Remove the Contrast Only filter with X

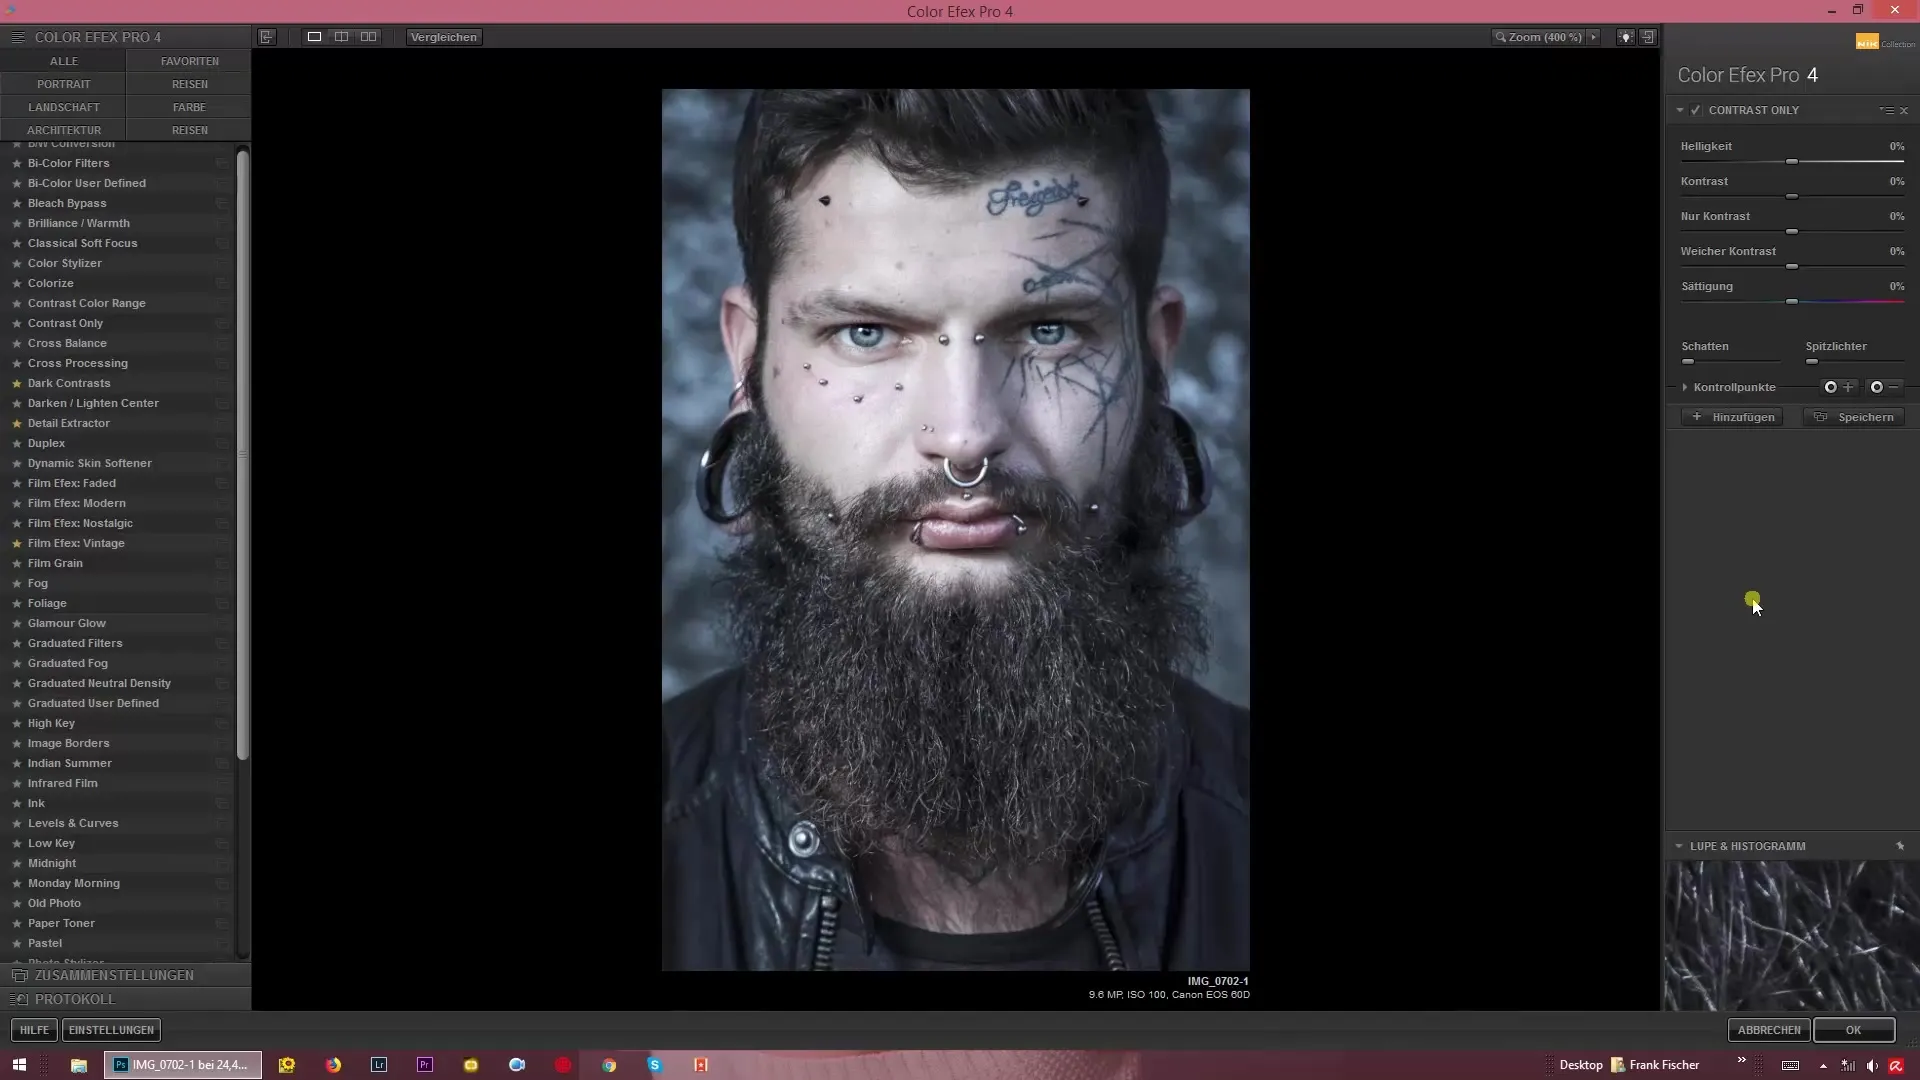tap(1904, 110)
